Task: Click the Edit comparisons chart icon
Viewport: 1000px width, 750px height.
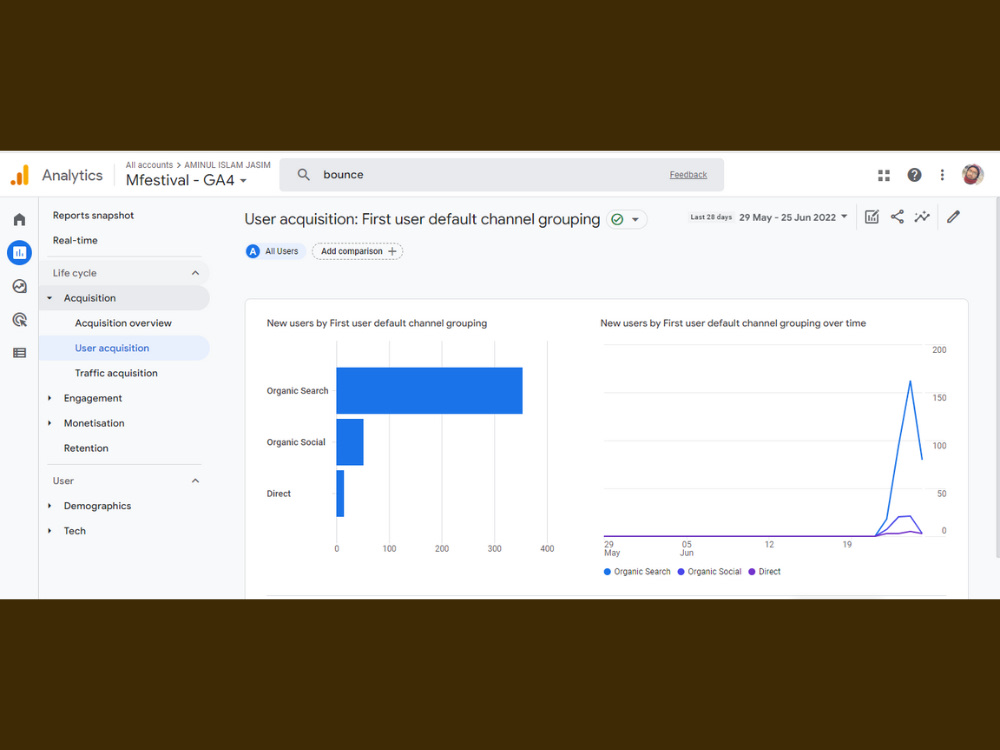Action: [872, 217]
